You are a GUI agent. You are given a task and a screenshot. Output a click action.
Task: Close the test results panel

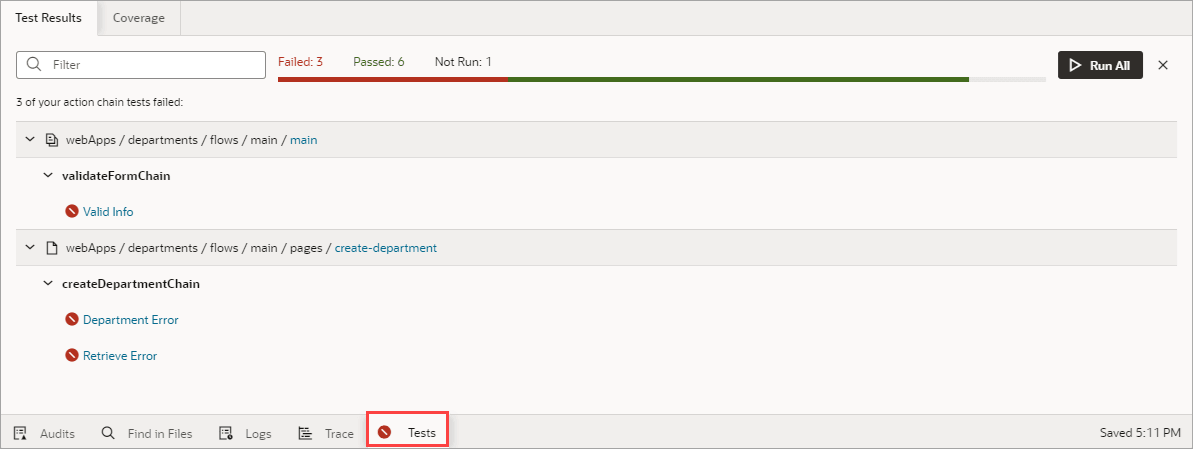pyautogui.click(x=1163, y=65)
